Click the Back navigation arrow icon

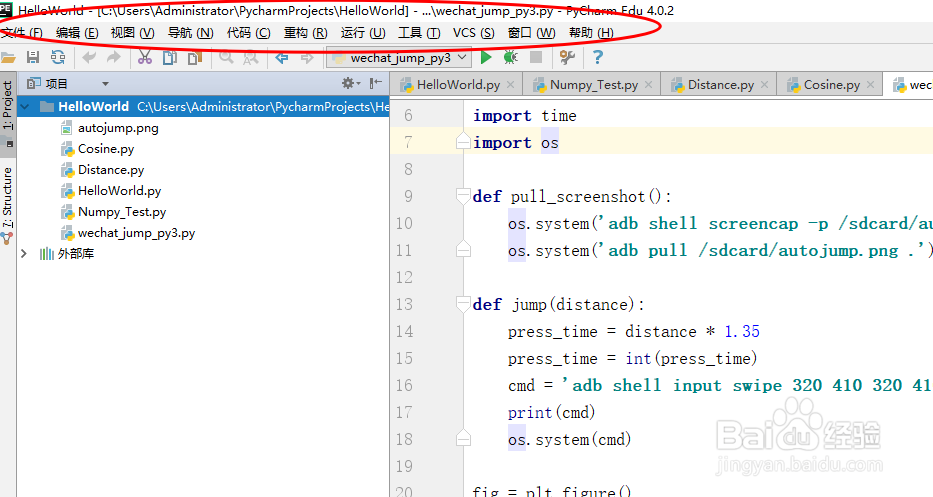tap(281, 58)
